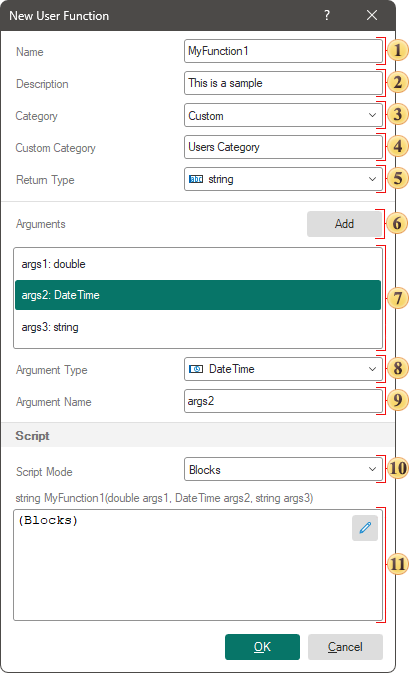Click the DateTime type icon in Argument Type
The image size is (410, 673).
pos(196,369)
